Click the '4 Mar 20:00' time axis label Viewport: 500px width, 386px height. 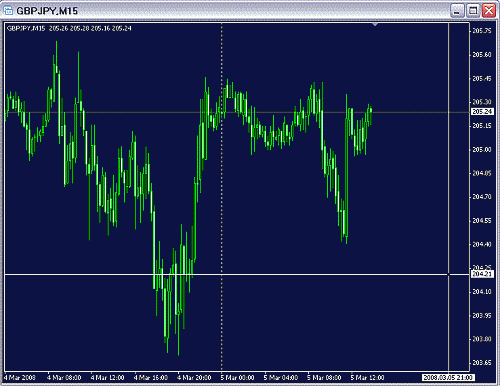pos(194,378)
